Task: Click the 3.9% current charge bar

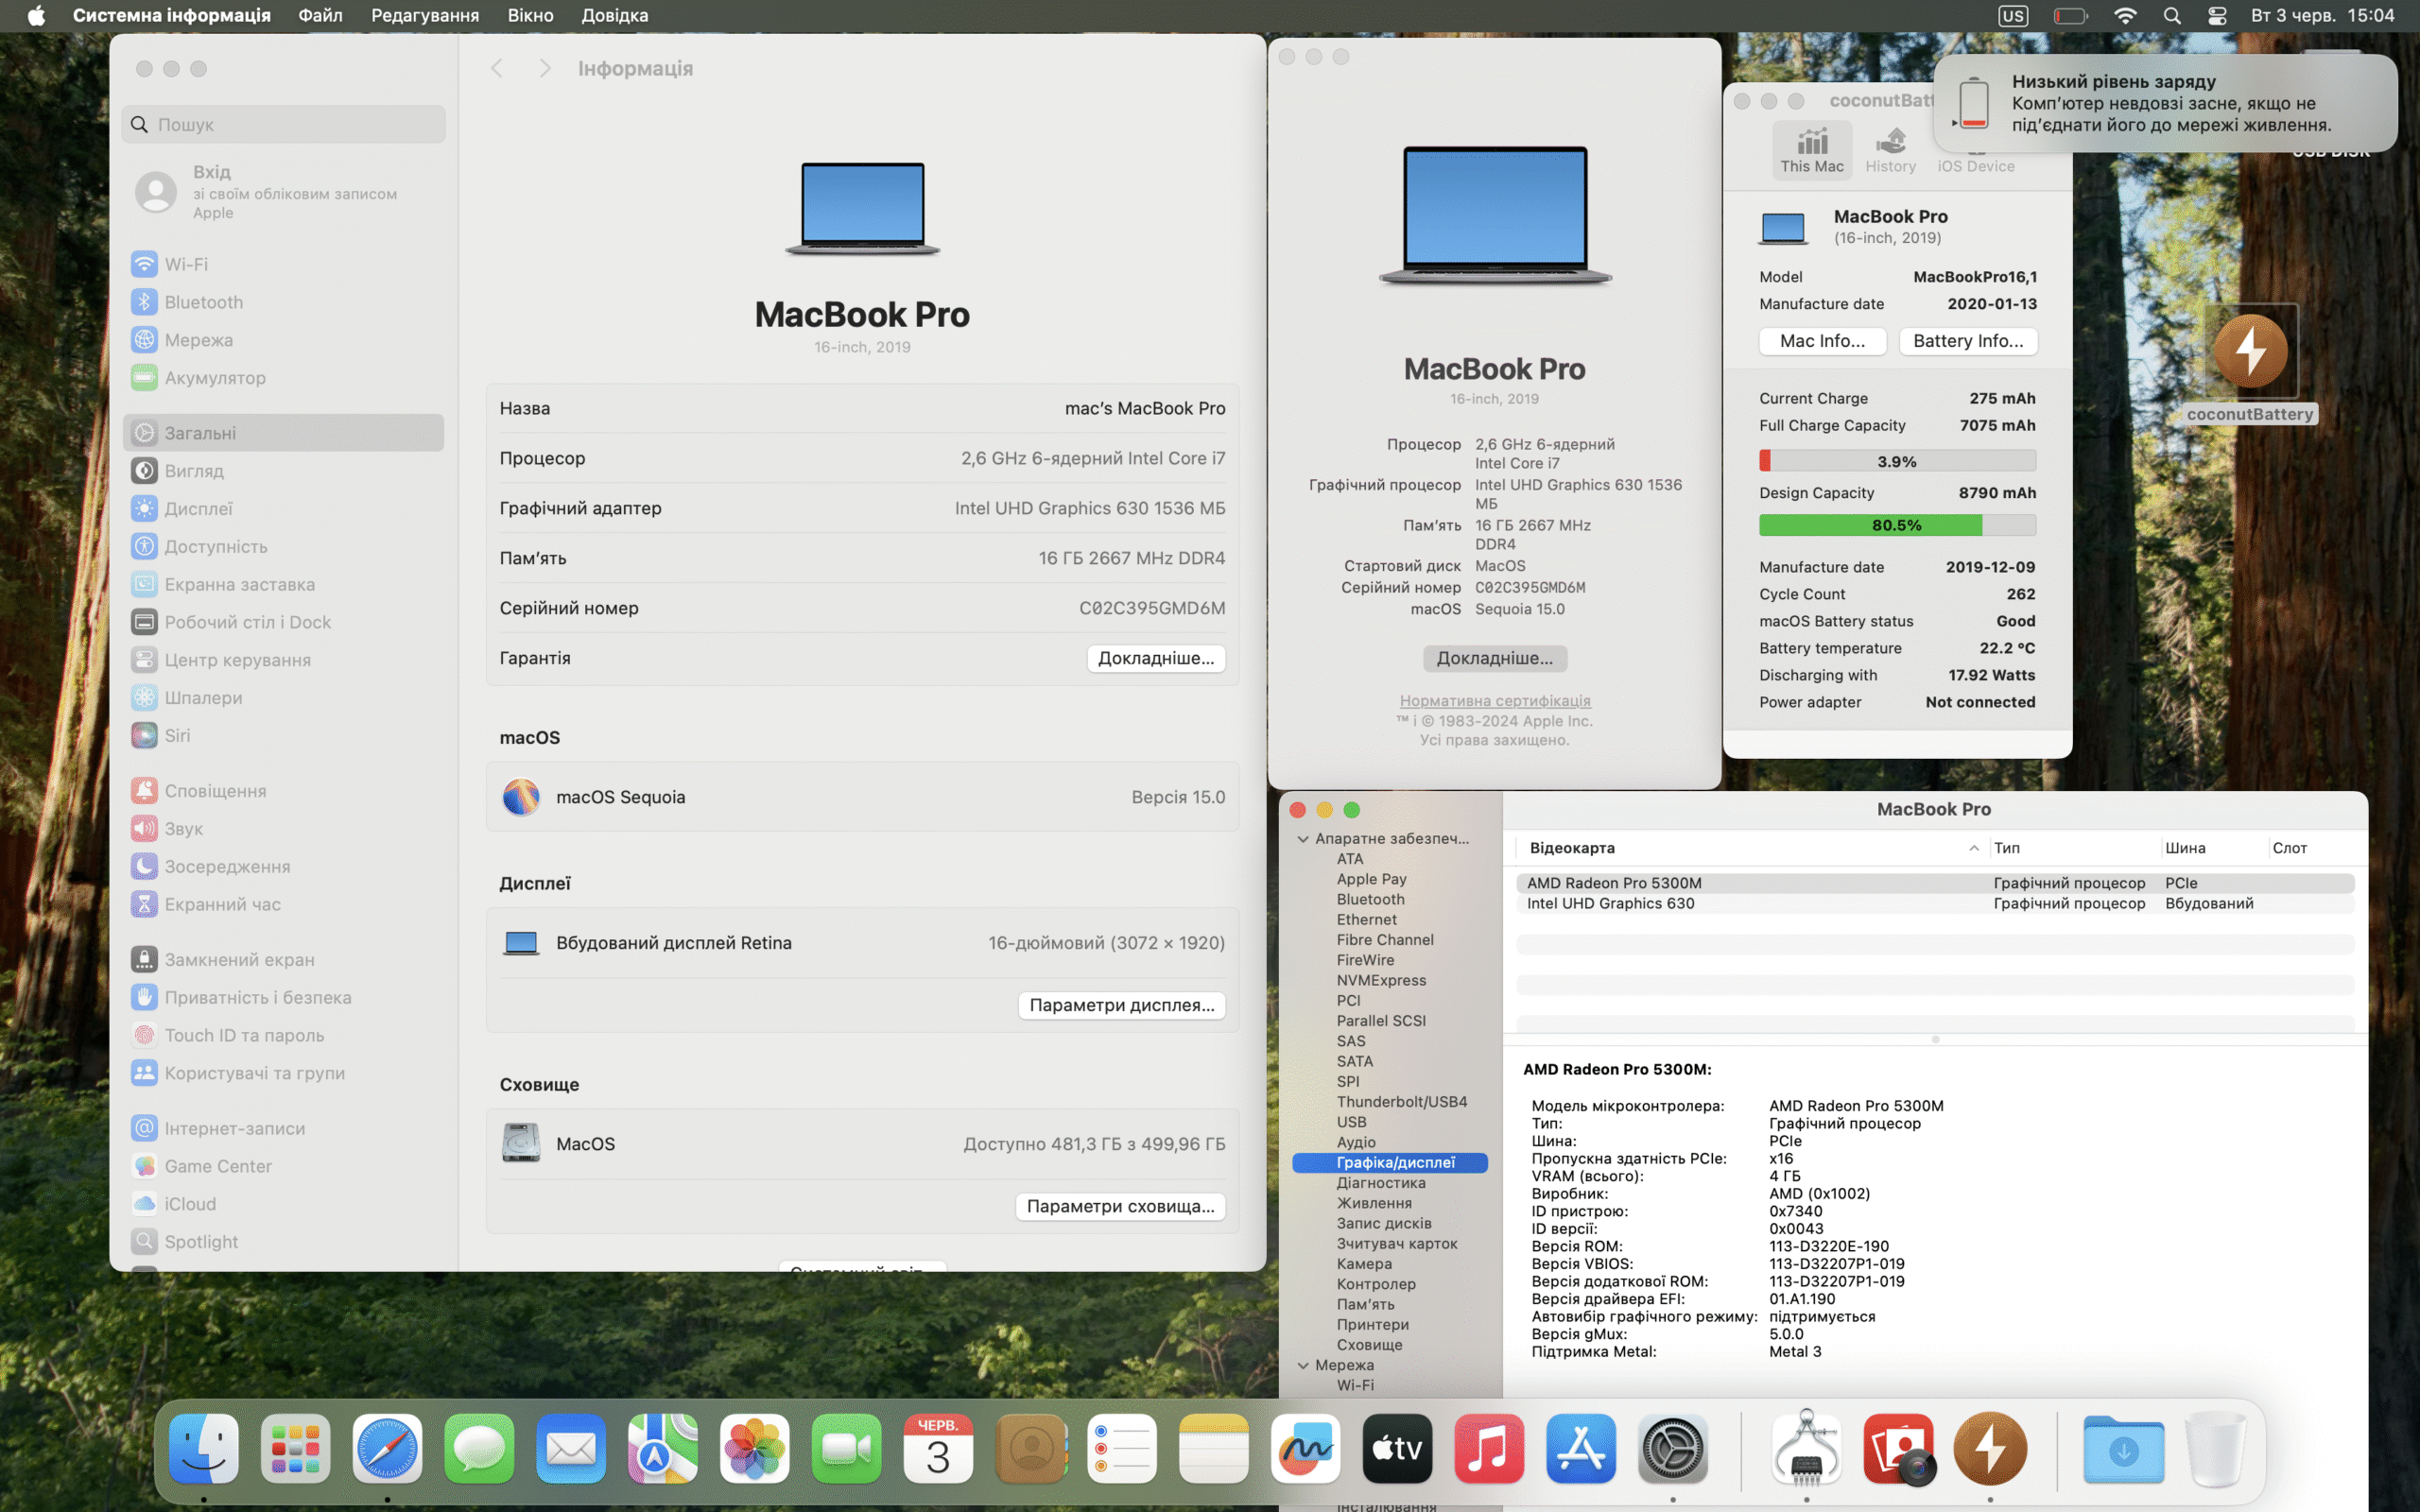Action: (1897, 461)
